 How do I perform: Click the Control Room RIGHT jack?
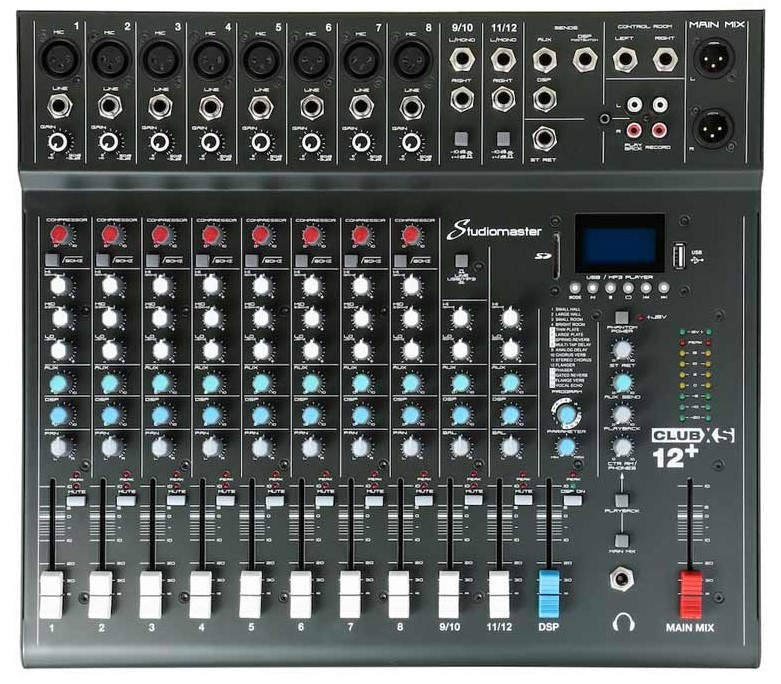click(x=664, y=59)
